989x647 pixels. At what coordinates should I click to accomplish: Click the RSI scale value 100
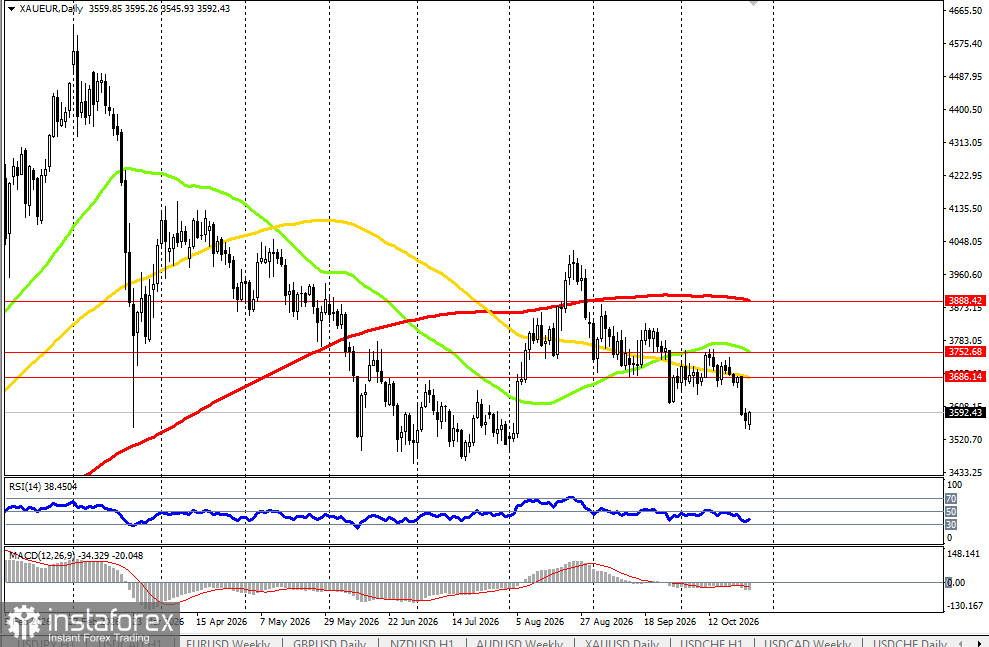[955, 485]
